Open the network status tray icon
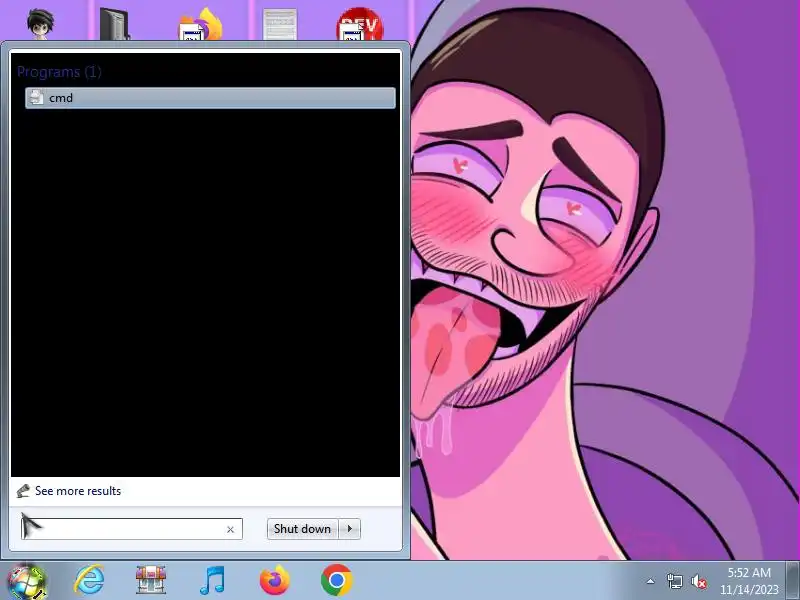The height and width of the screenshot is (600, 800). coord(674,581)
